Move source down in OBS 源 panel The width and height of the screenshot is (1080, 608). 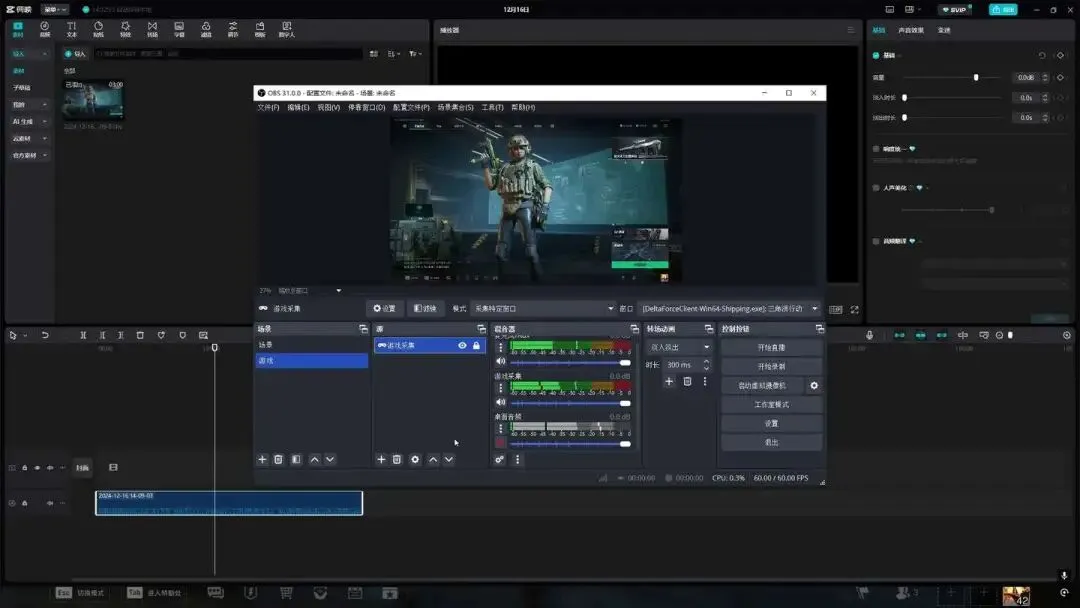pyautogui.click(x=448, y=459)
